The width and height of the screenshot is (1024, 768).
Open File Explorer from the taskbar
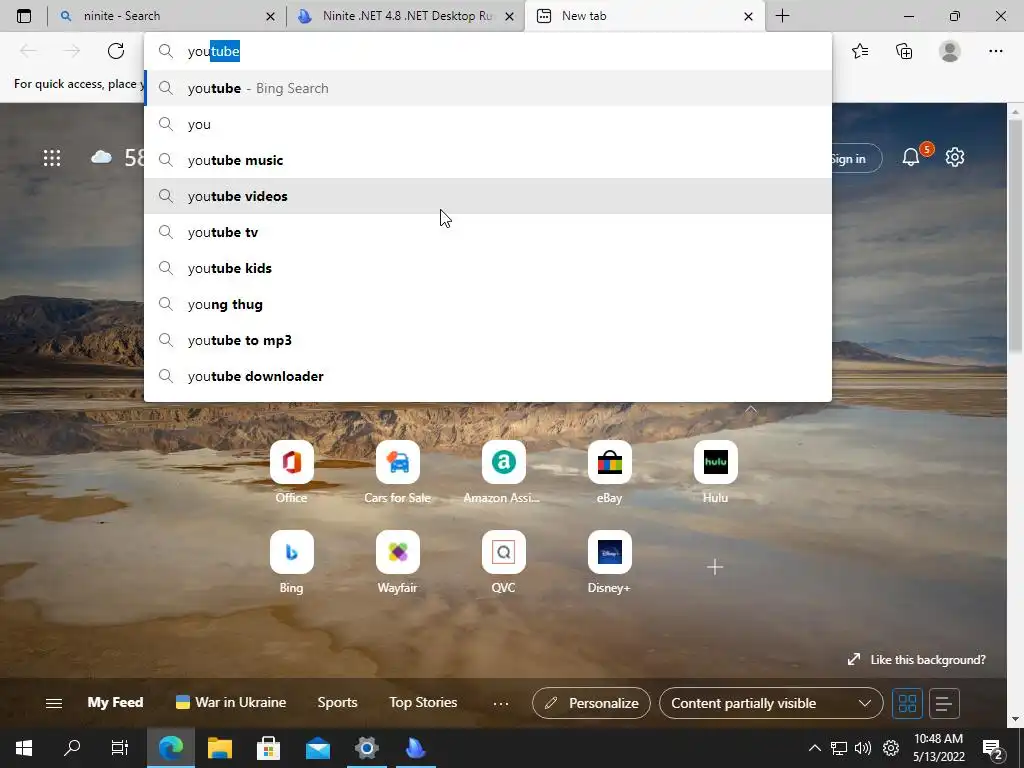click(x=220, y=748)
